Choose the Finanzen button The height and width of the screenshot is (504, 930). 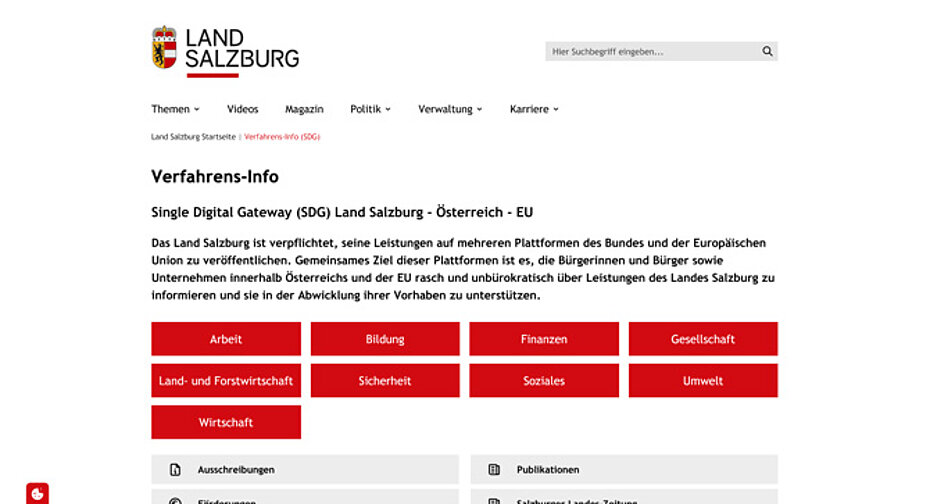(544, 339)
